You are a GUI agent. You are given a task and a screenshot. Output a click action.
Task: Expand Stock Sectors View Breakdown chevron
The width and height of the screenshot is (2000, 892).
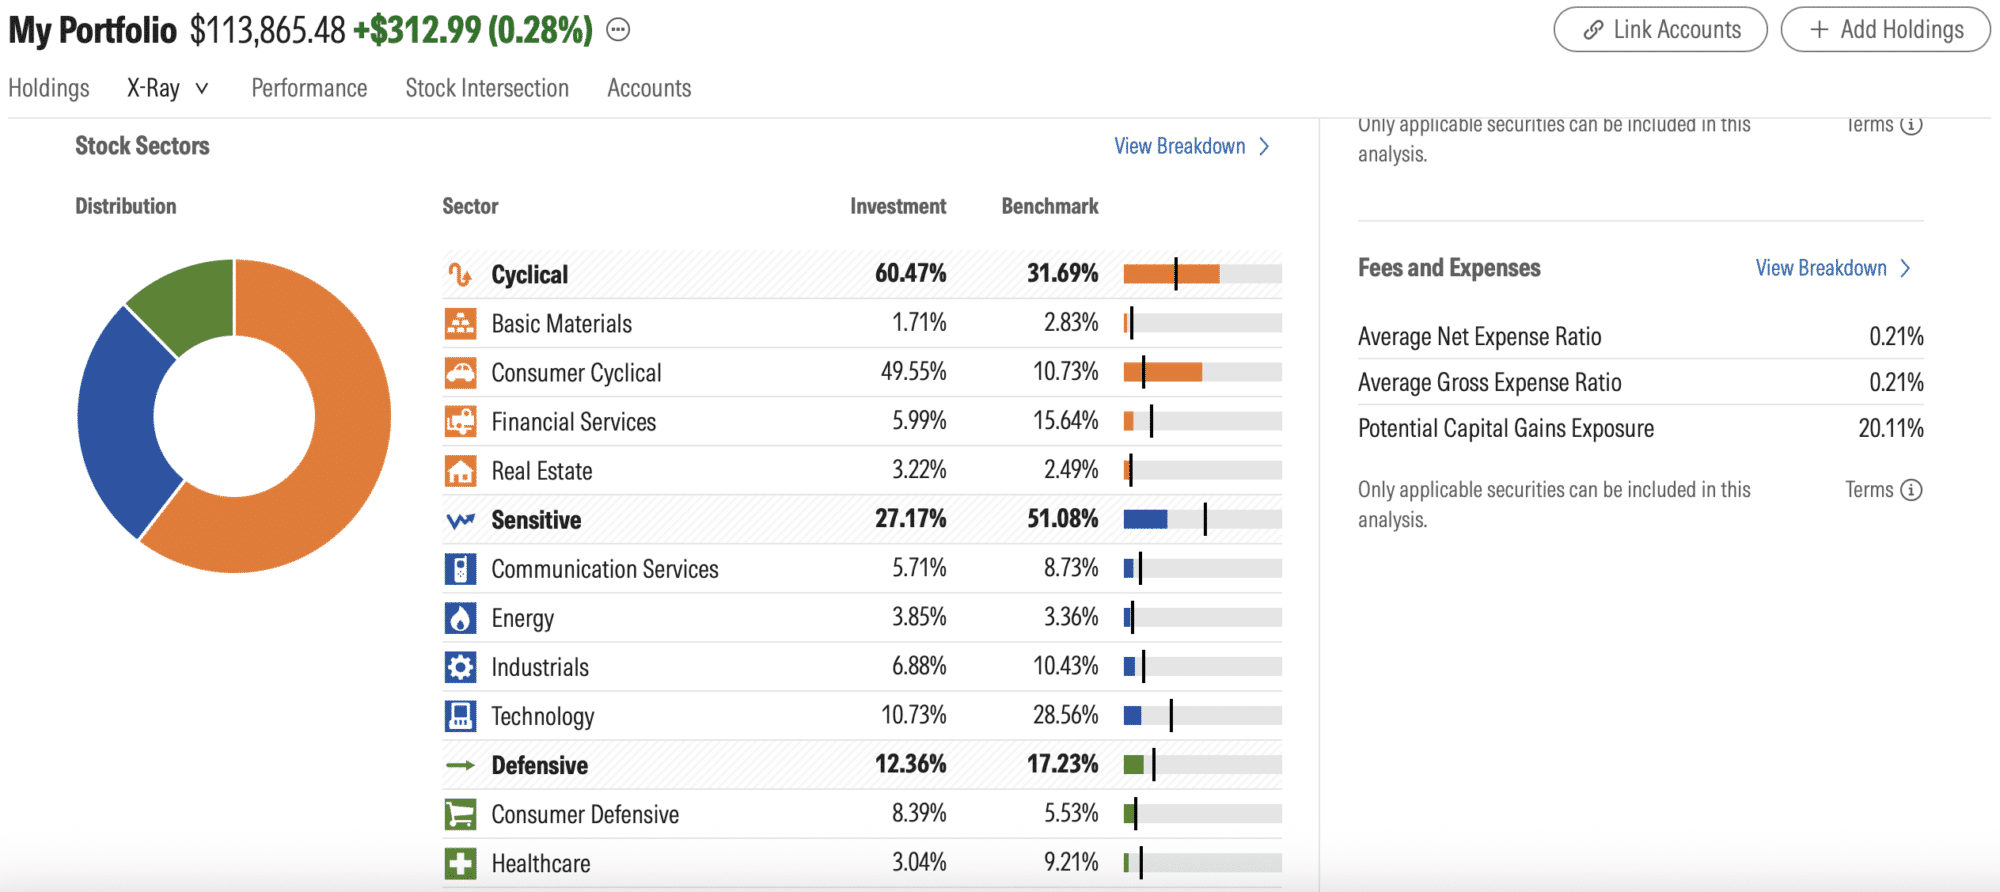(x=1264, y=146)
